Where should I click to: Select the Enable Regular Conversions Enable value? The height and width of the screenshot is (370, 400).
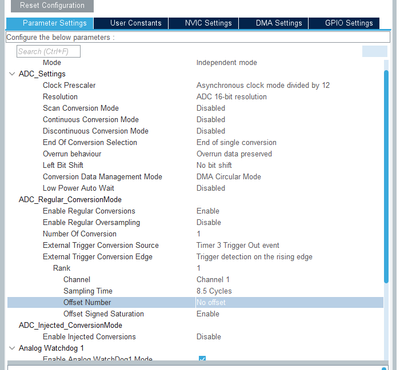(x=208, y=211)
